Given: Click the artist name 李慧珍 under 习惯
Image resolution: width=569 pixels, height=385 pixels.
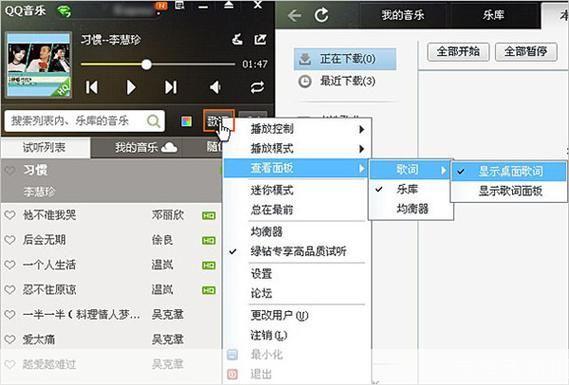Looking at the screenshot, I should pyautogui.click(x=40, y=191).
